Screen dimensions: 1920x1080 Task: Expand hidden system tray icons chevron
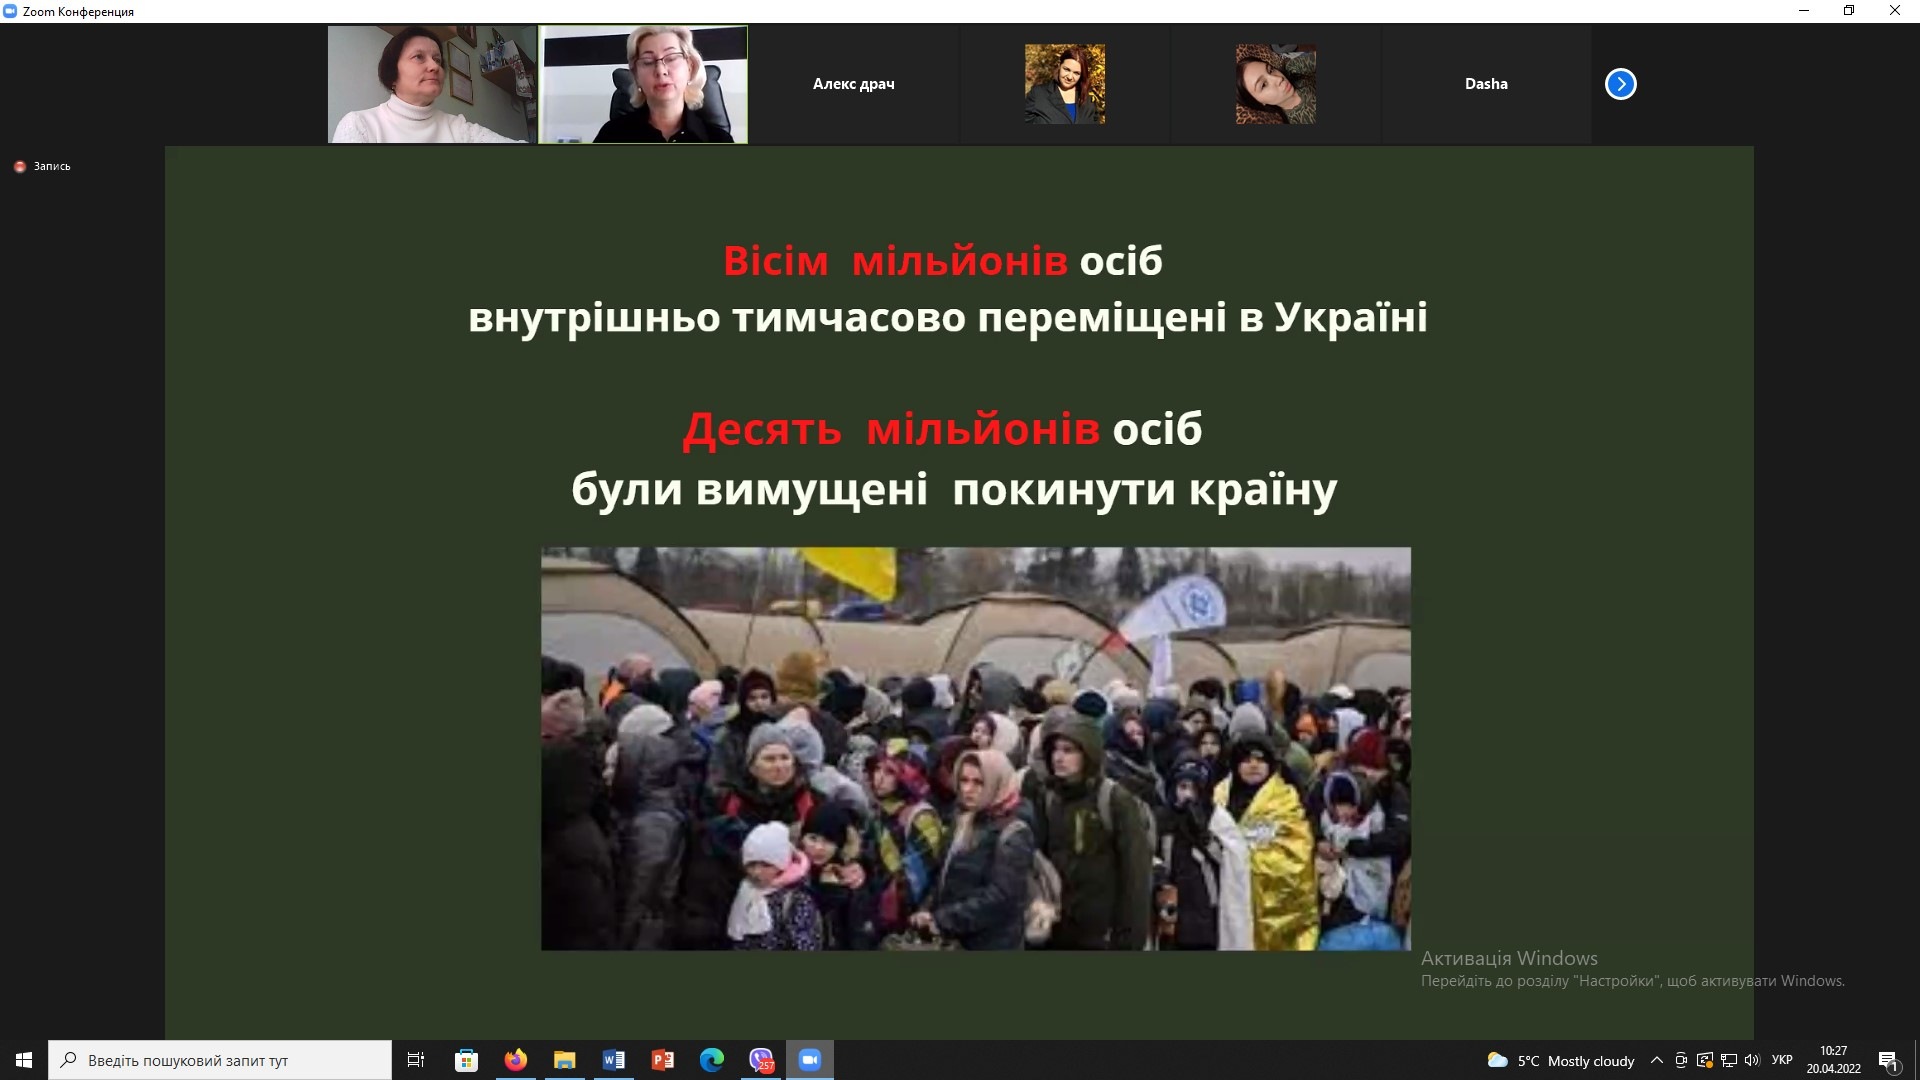coord(1657,1060)
